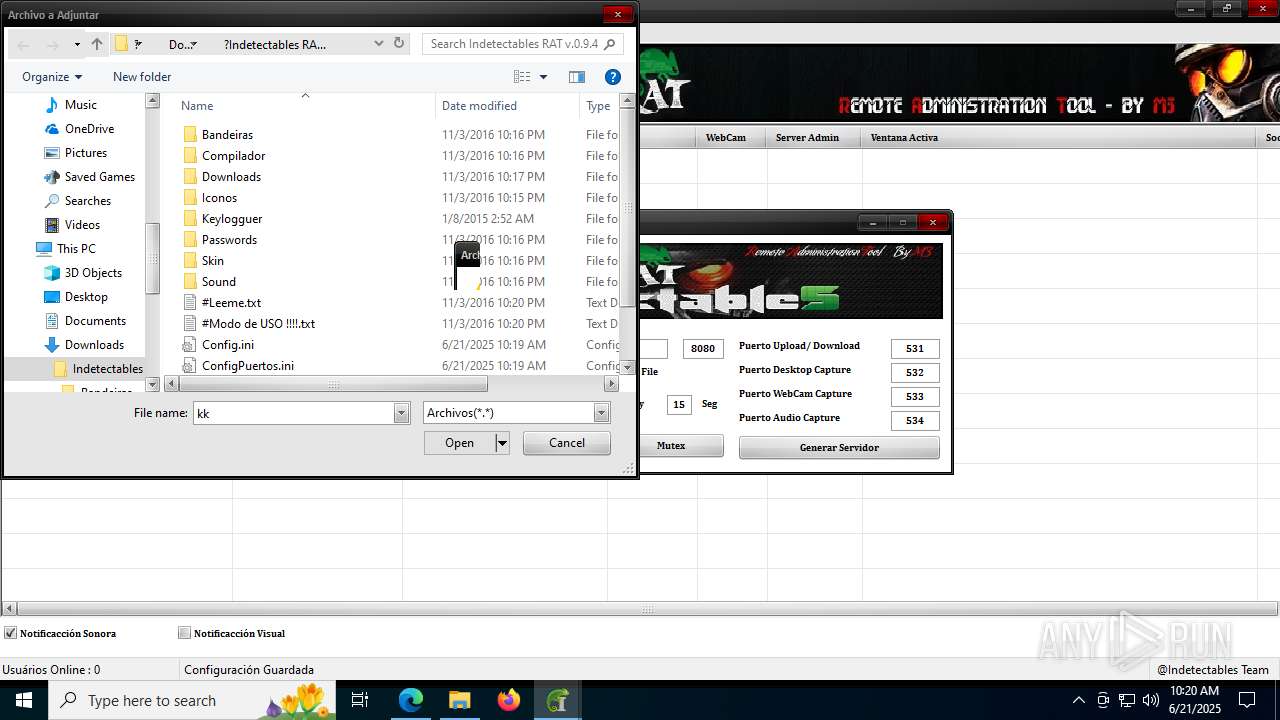Open Microsoft Edge from taskbar
The height and width of the screenshot is (720, 1280).
coord(411,700)
